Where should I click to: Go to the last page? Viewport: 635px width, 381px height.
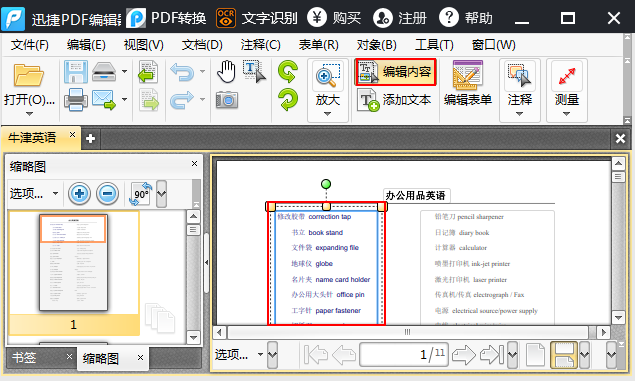pos(492,355)
